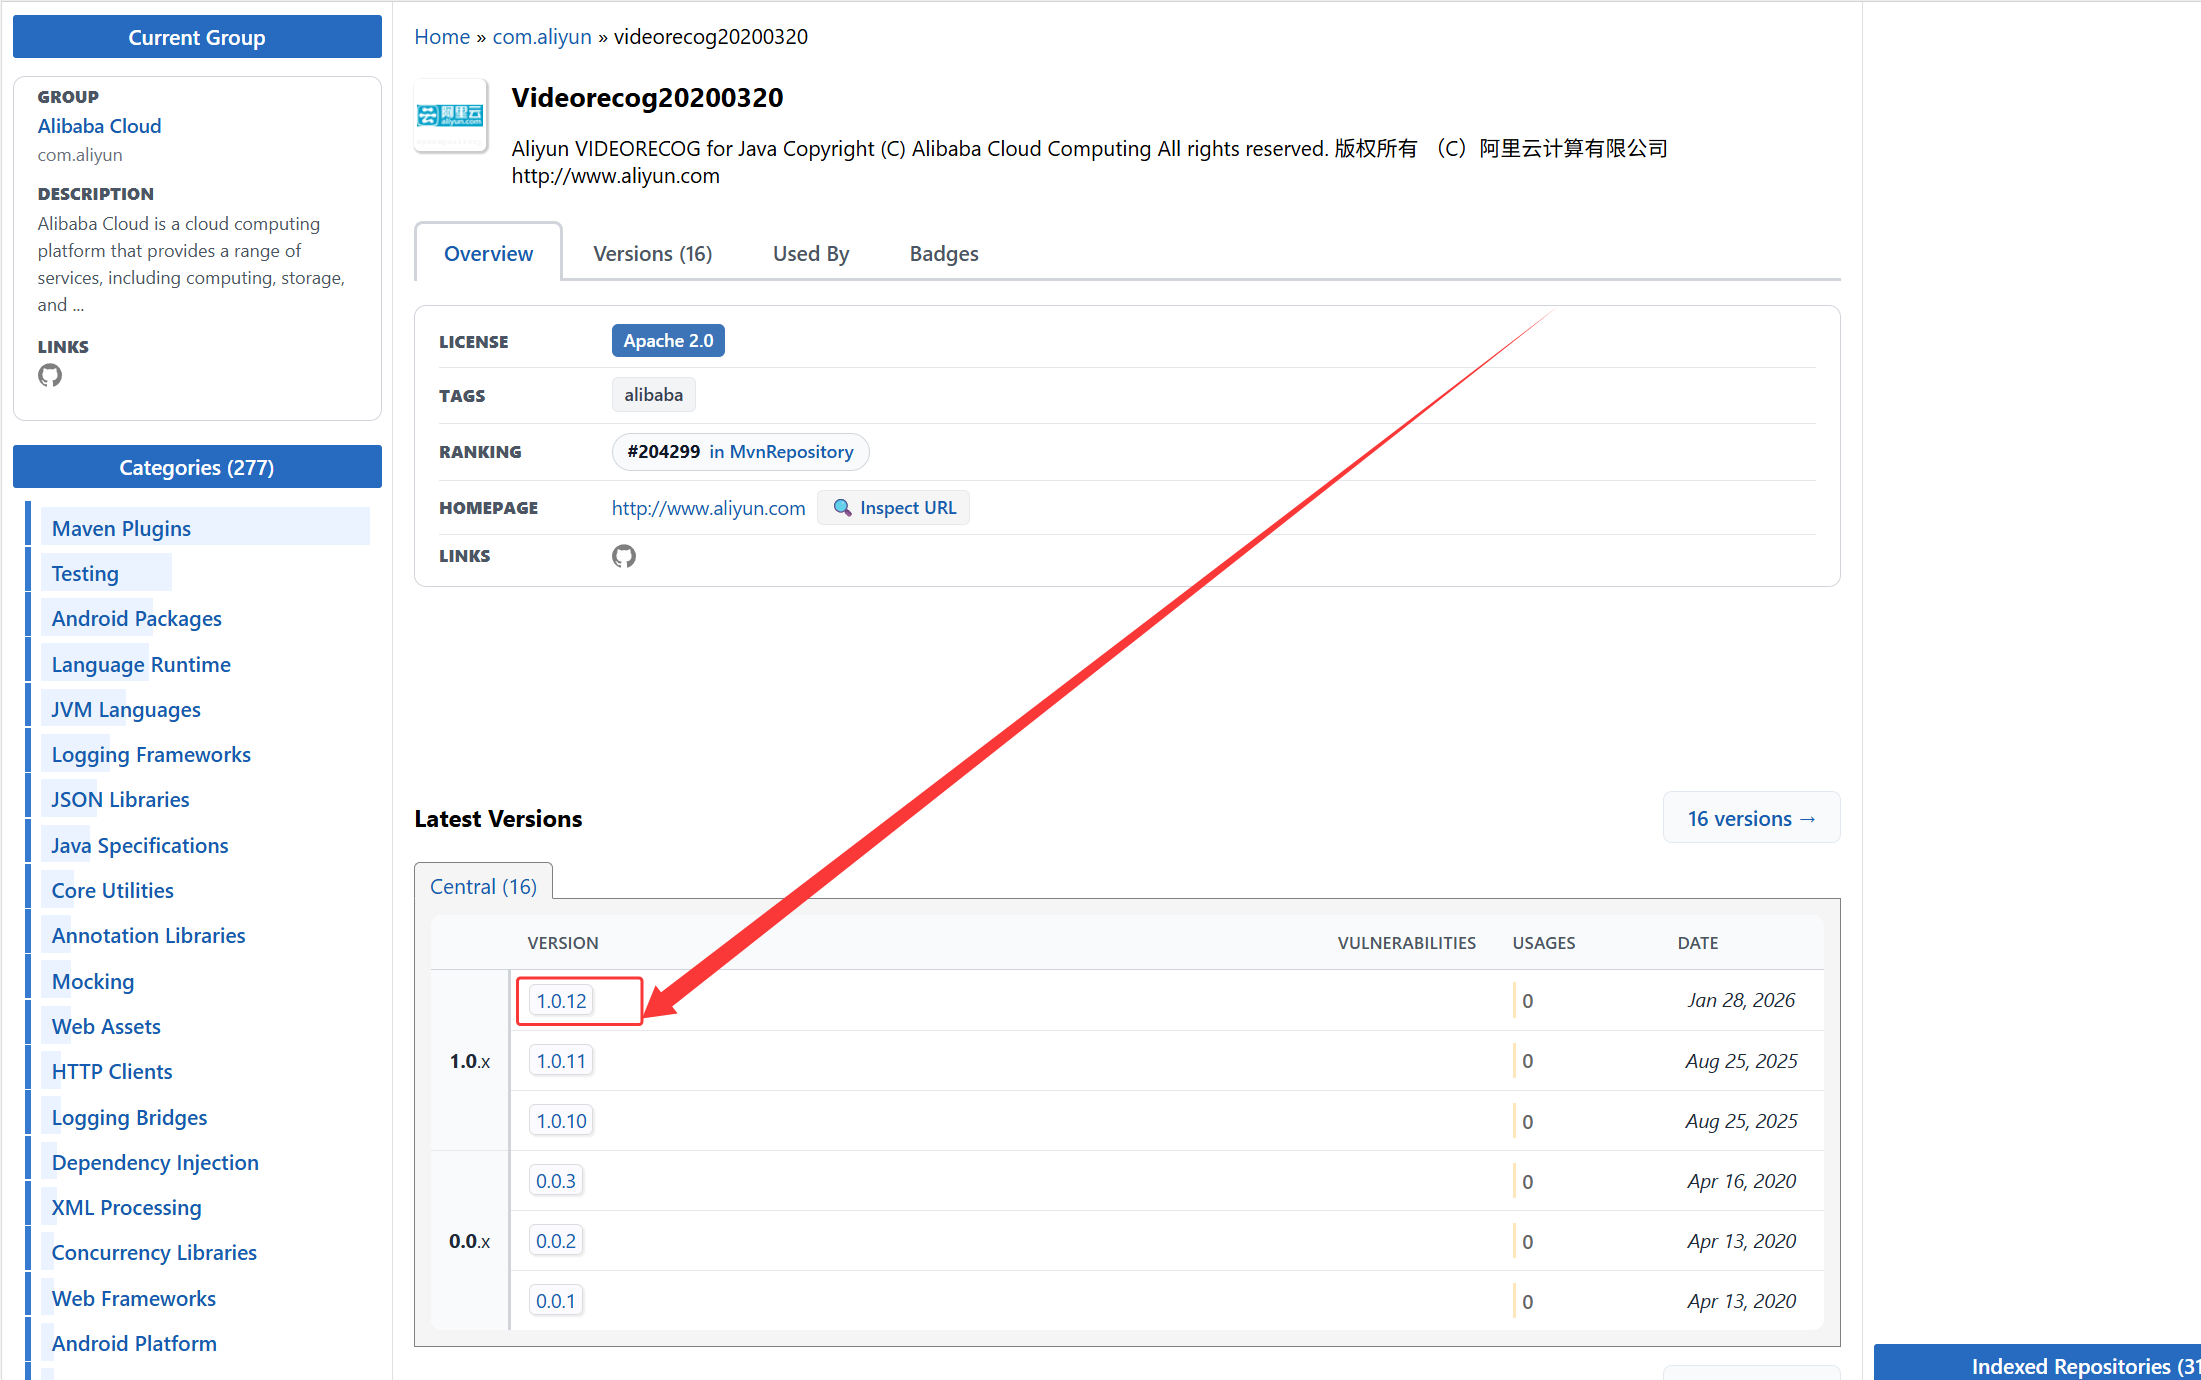
Task: Click the Indexed Repositories header
Action: (2038, 1364)
